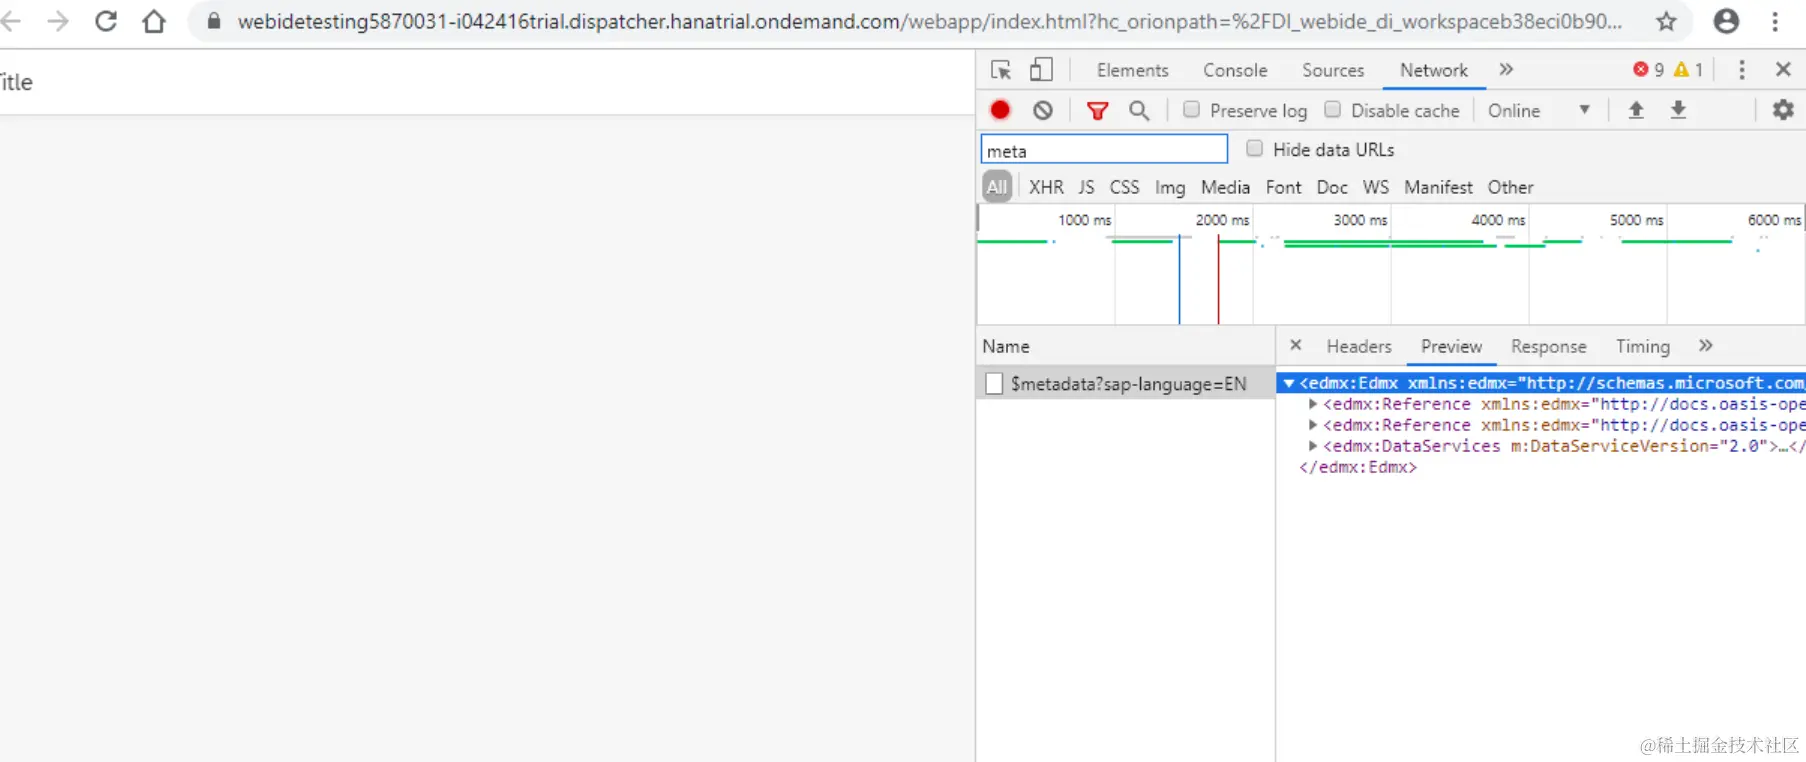The height and width of the screenshot is (762, 1806).
Task: Filter requests by JS type
Action: 1086,187
